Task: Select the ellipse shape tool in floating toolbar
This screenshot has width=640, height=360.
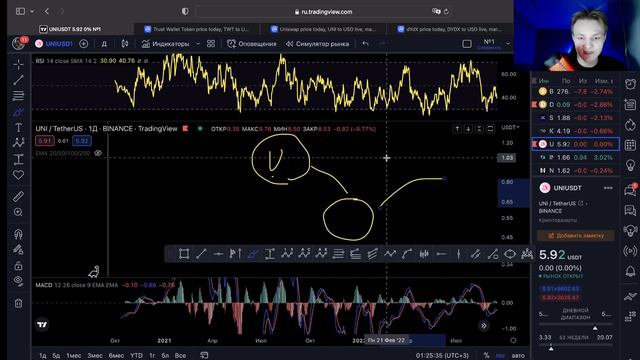Action: point(510,254)
